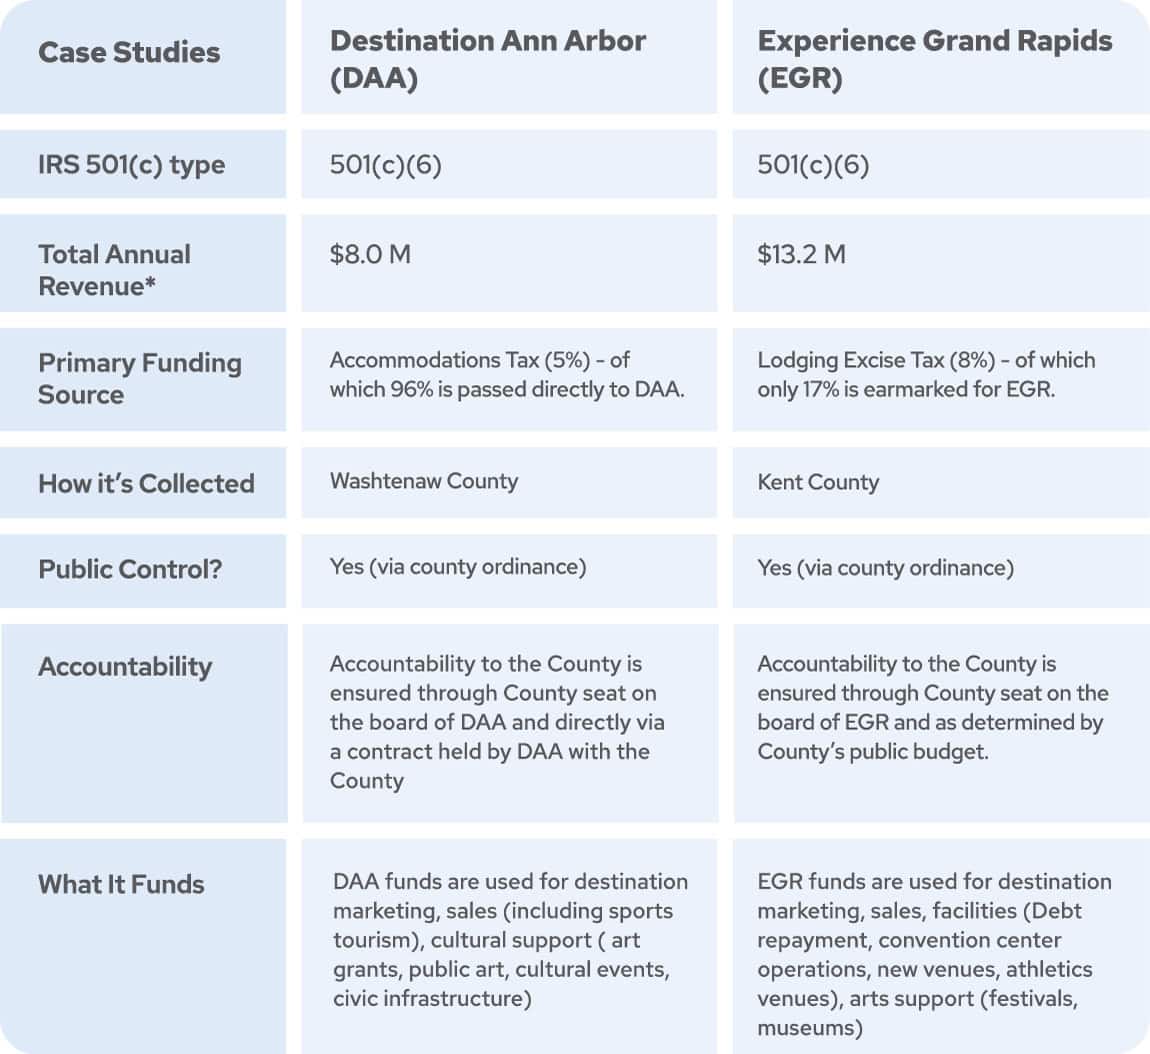Click the "Public Control?" row label
This screenshot has height=1054, width=1150.
(x=130, y=570)
